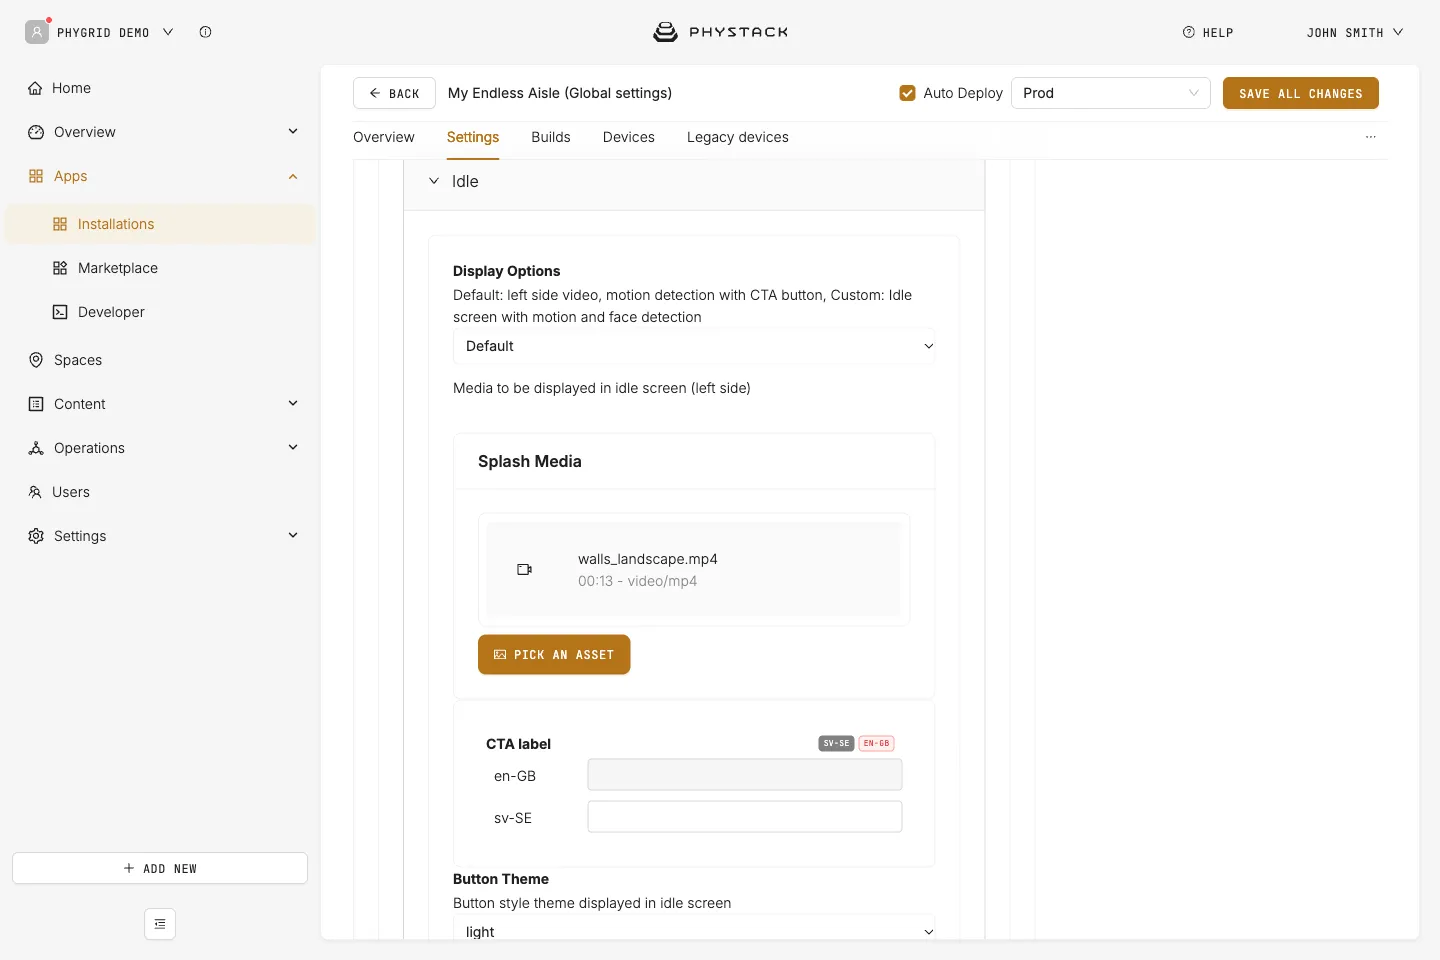Image resolution: width=1440 pixels, height=960 pixels.
Task: Collapse the Apps sidebar chevron
Action: coord(293,176)
